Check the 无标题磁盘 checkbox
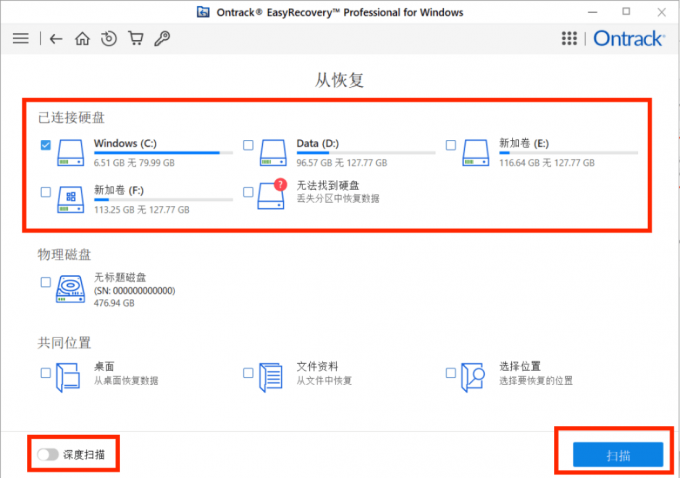Image resolution: width=680 pixels, height=478 pixels. tap(46, 282)
